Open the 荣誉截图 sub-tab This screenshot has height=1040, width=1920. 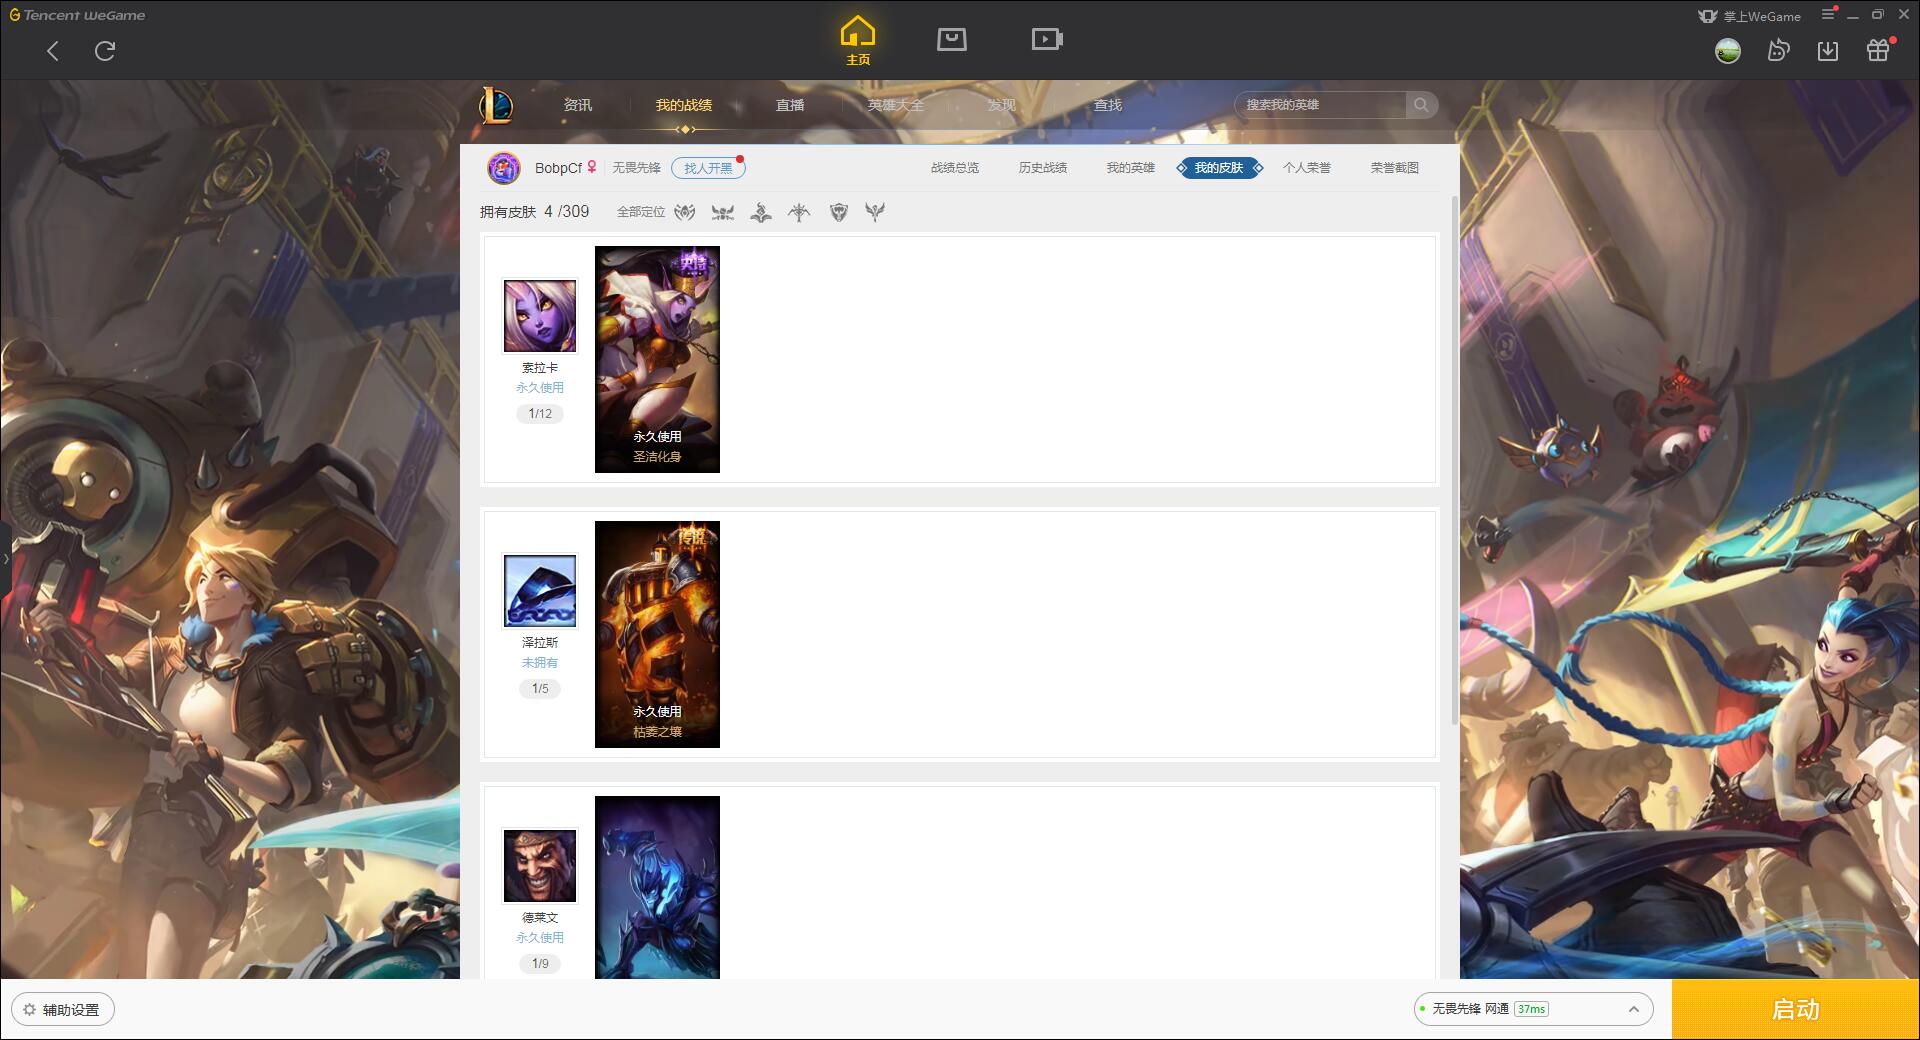coord(1395,168)
